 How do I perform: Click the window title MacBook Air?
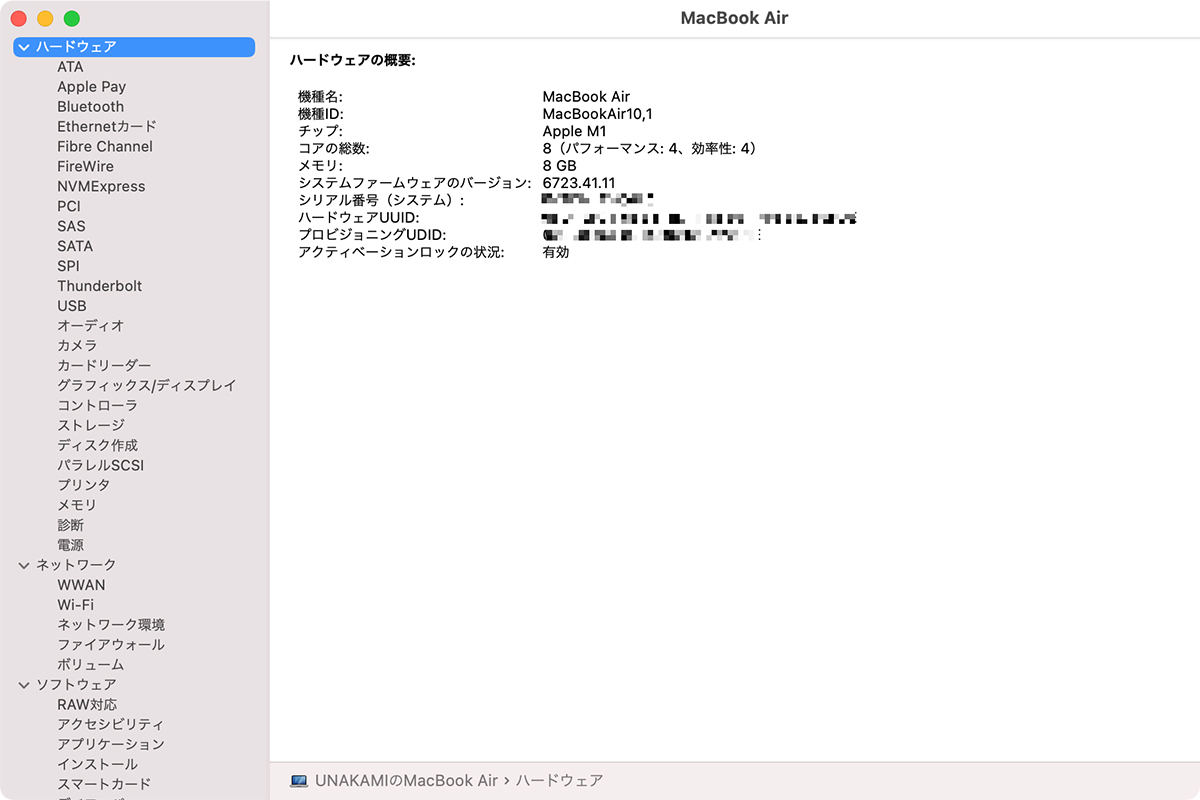coord(734,18)
